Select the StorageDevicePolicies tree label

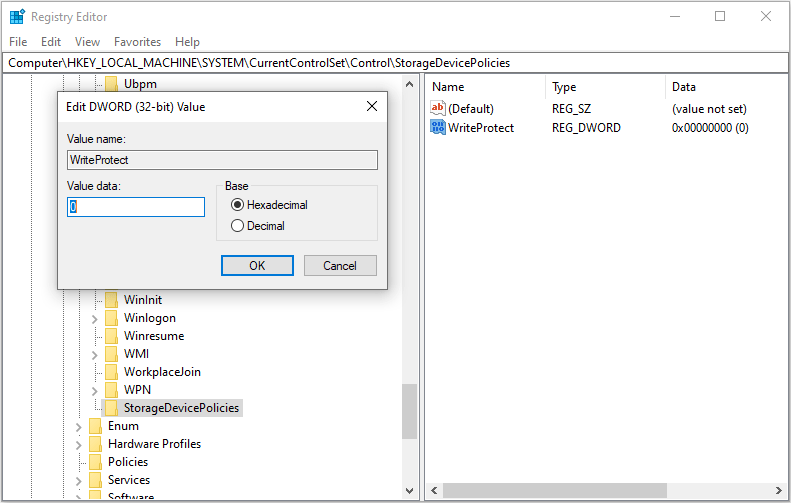182,408
